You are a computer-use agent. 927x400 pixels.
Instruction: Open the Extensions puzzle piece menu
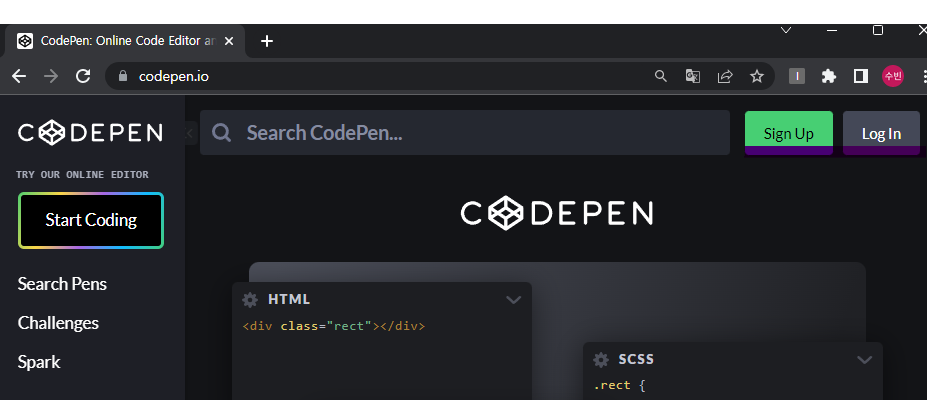[829, 76]
